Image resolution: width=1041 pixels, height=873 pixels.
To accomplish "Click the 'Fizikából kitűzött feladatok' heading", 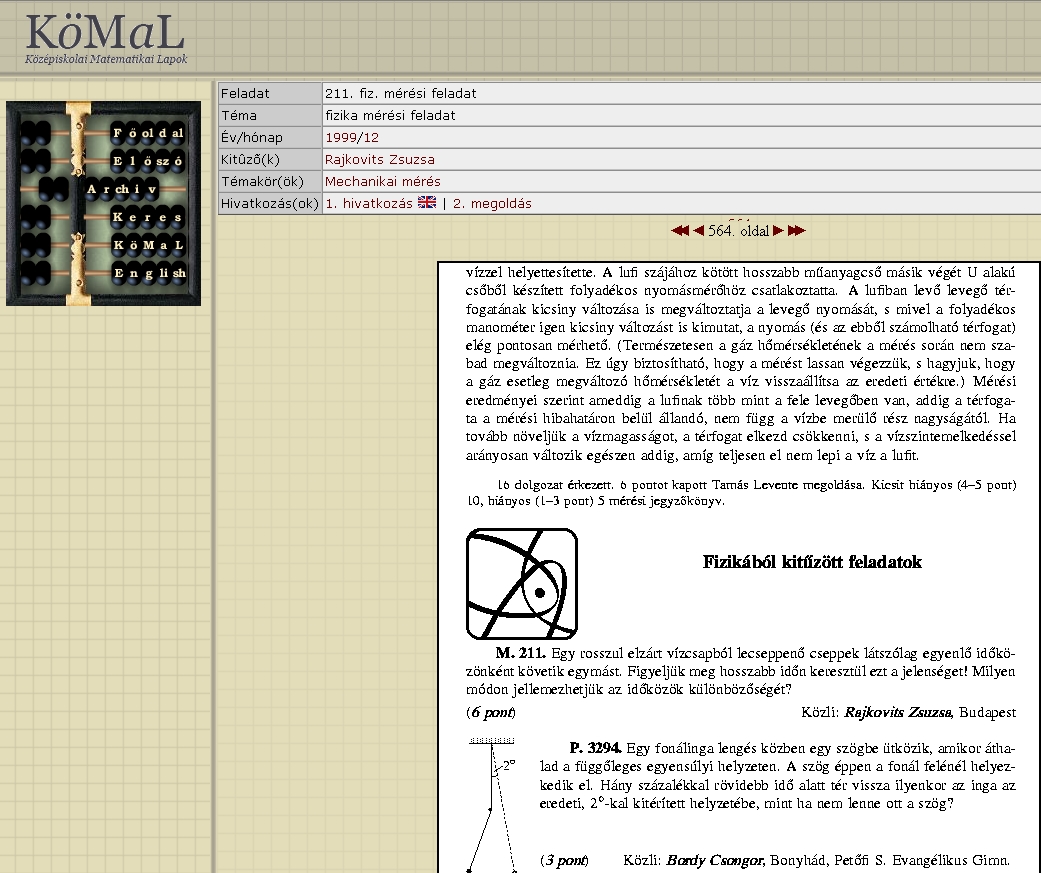I will 812,562.
